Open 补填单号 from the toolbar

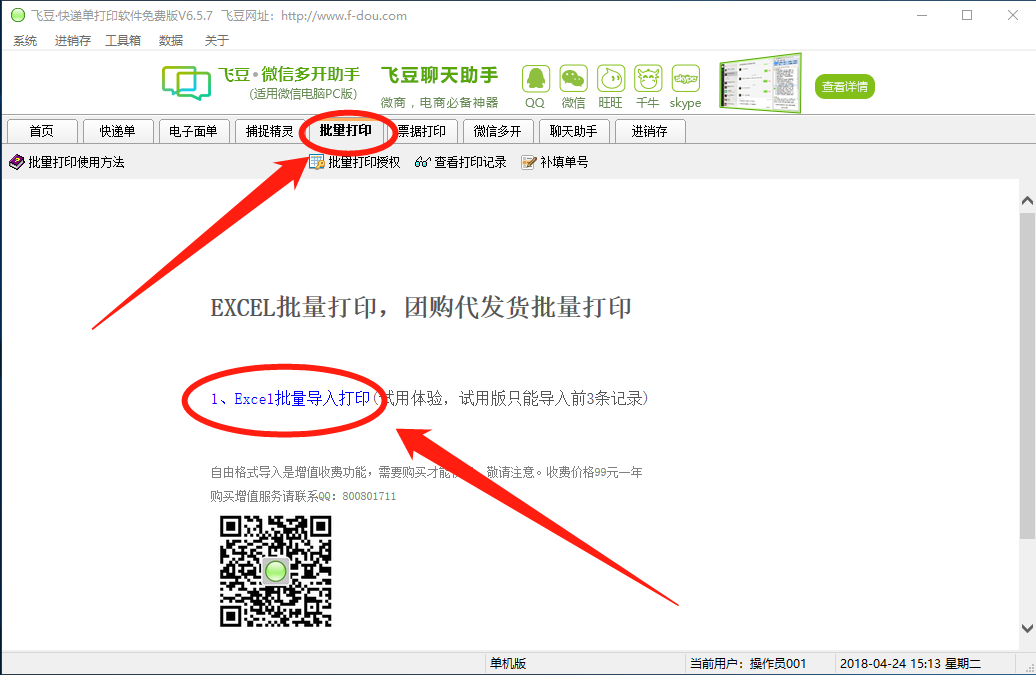[564, 162]
